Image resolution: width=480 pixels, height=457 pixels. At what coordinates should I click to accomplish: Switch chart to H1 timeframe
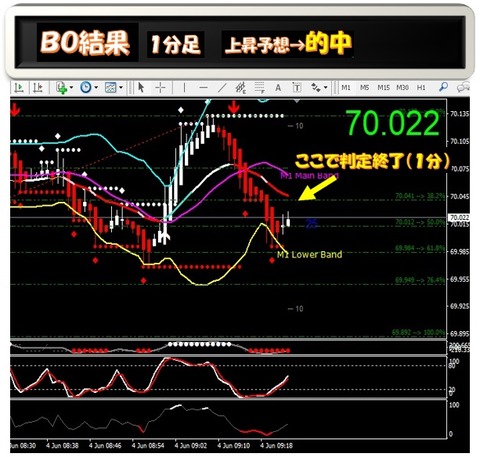pos(421,88)
